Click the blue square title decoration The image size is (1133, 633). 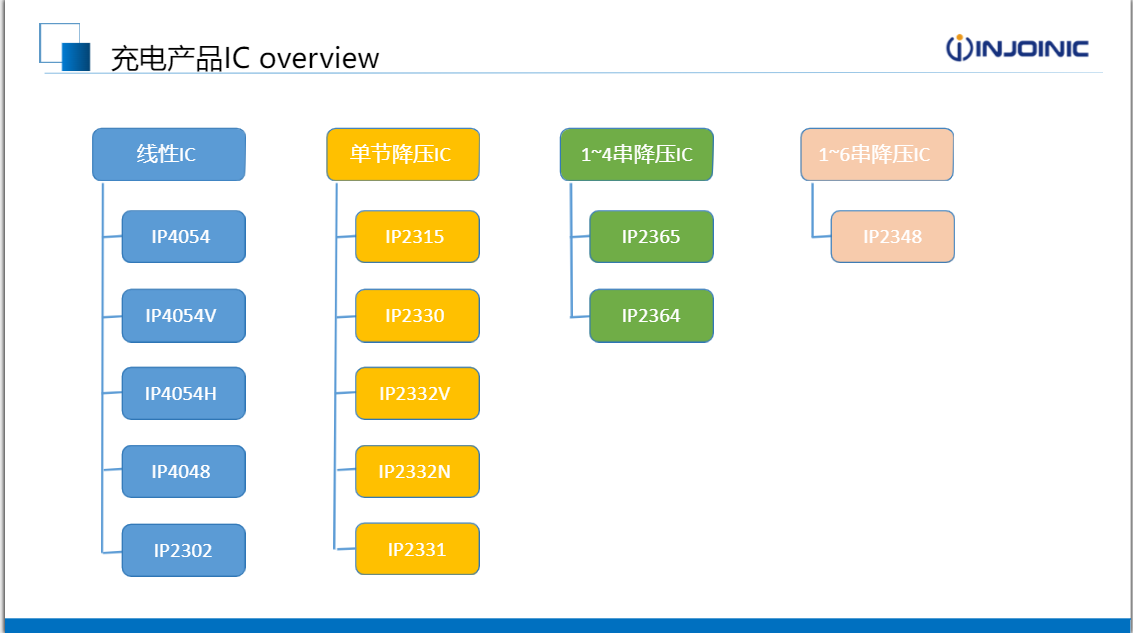[x=65, y=47]
